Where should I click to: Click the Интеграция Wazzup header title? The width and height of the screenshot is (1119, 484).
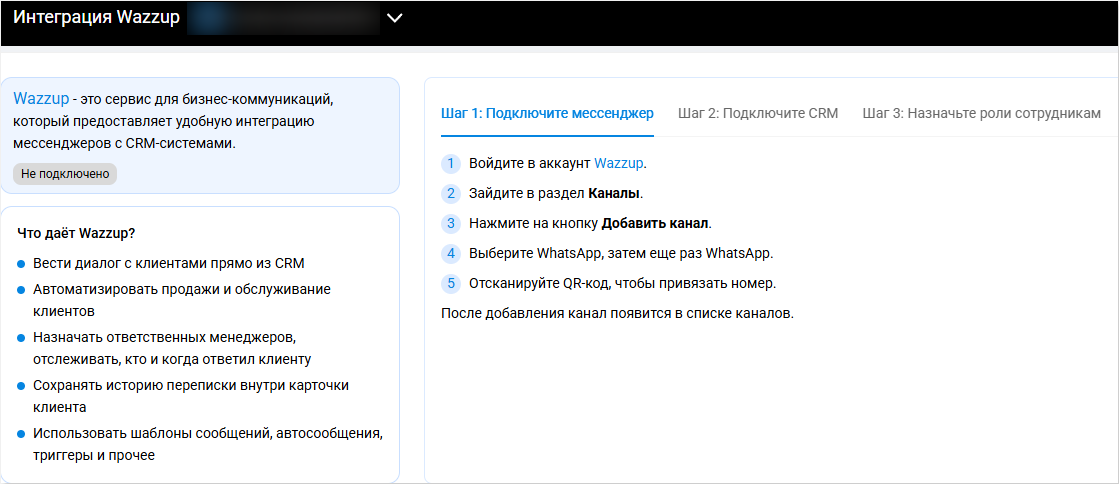click(96, 18)
